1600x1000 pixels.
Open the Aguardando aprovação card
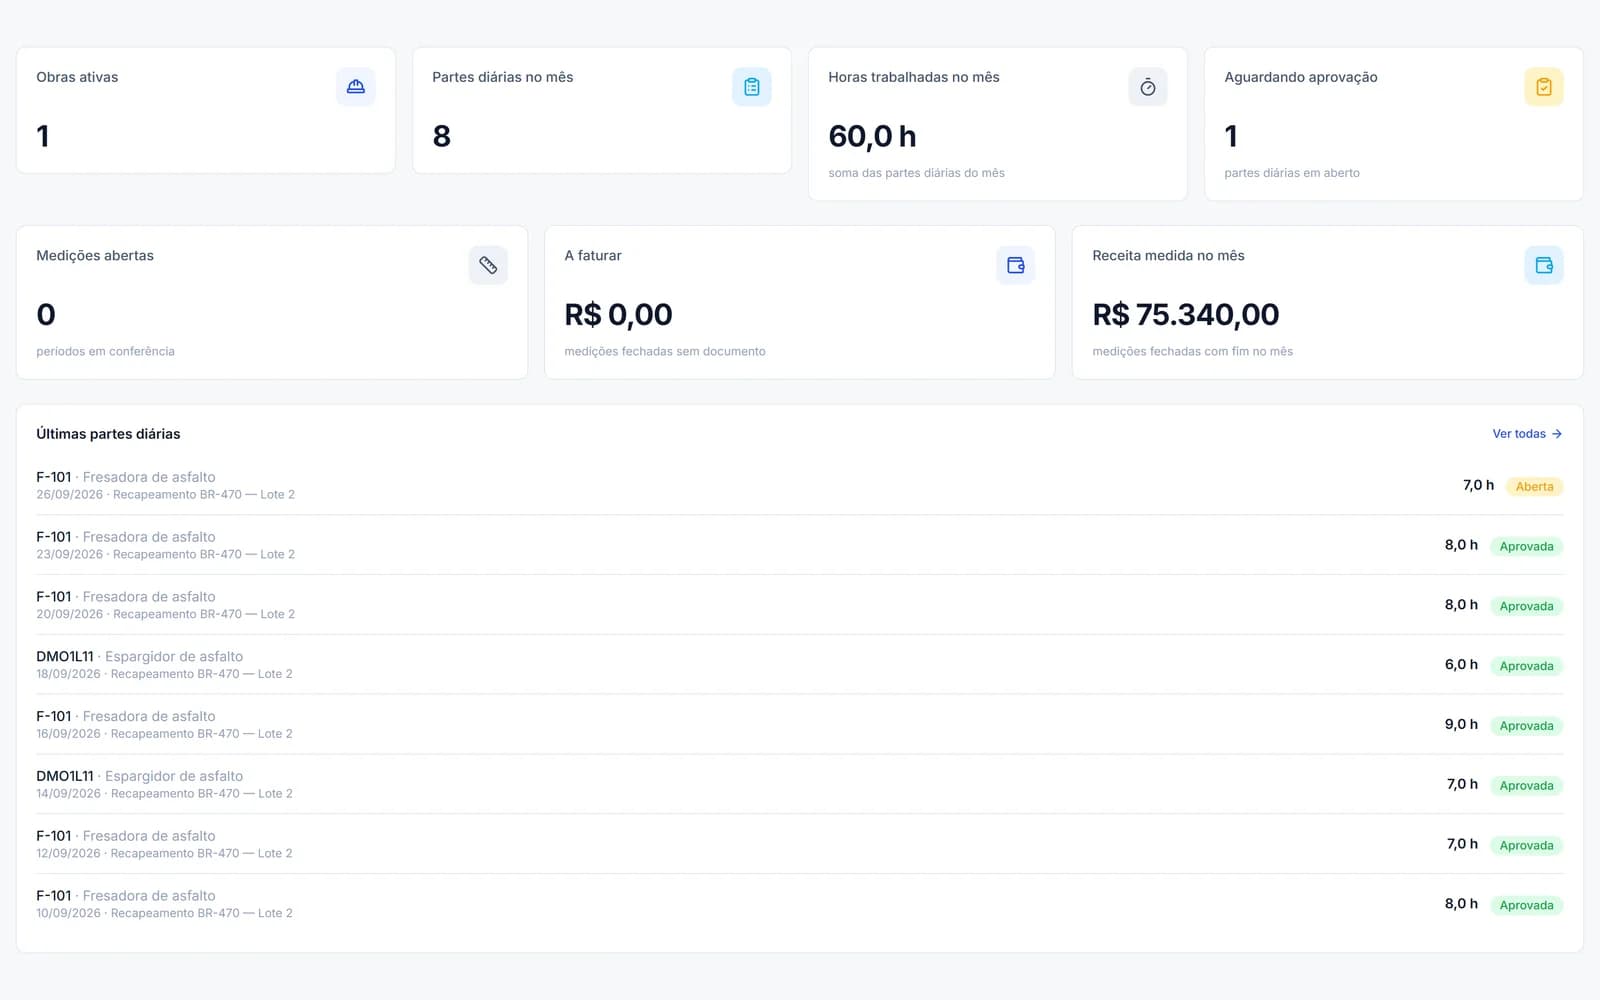1393,124
